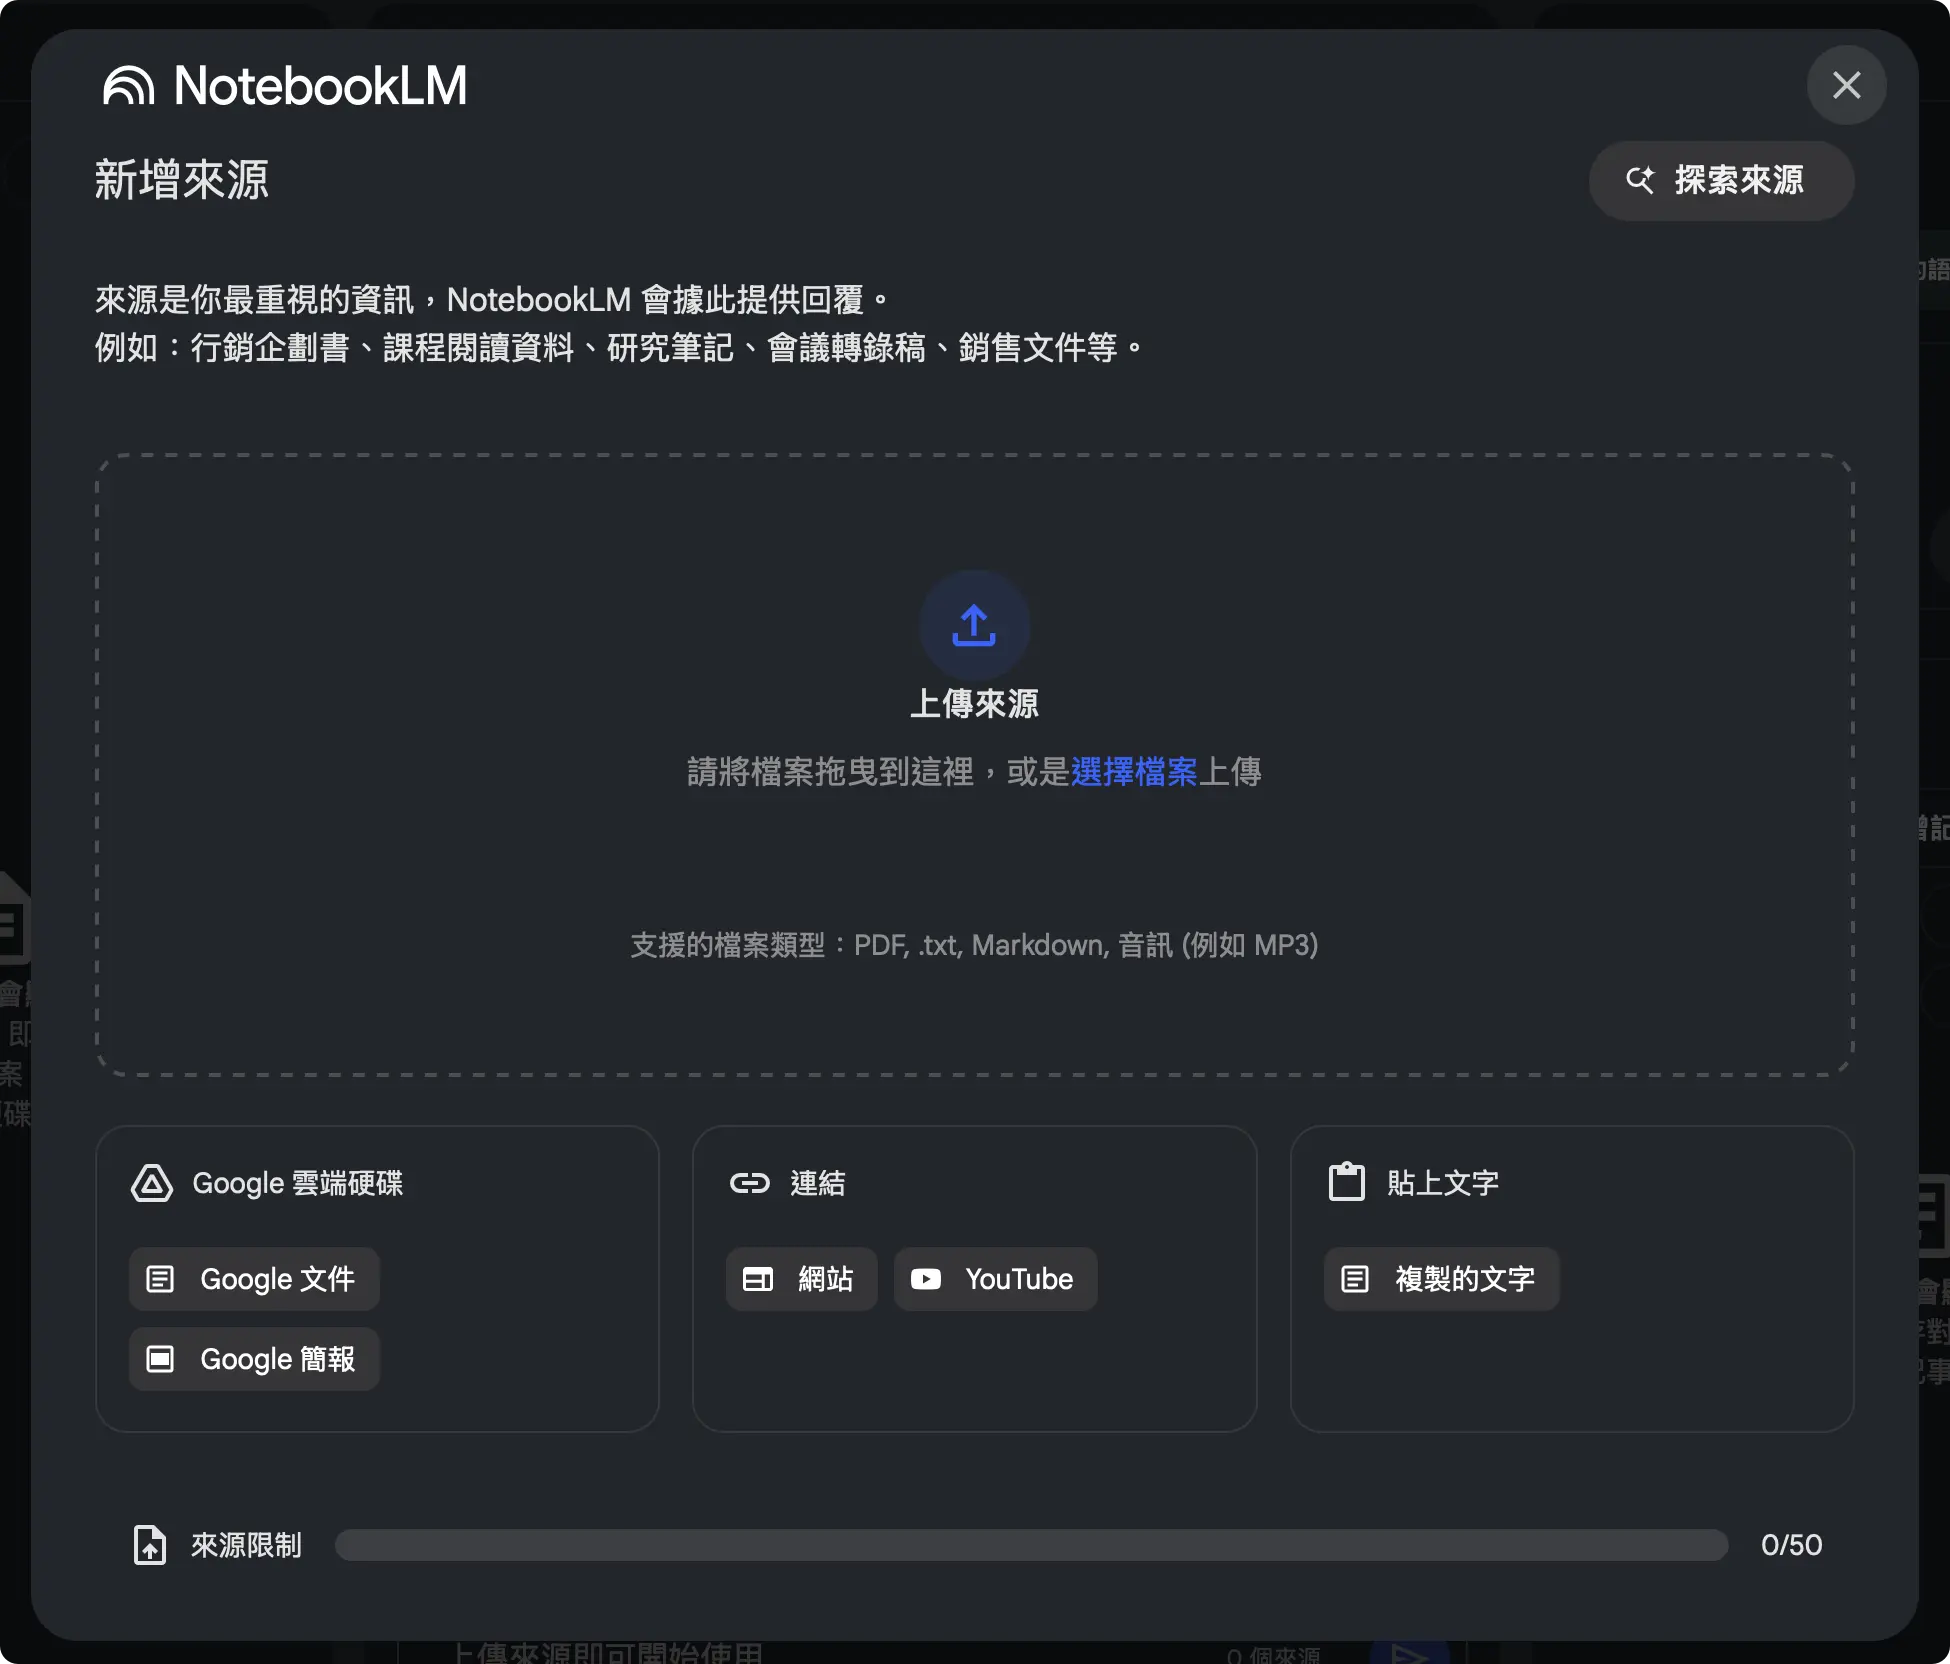Viewport: 1950px width, 1664px height.
Task: Choose 複製的文字 copied text option
Action: [x=1441, y=1279]
